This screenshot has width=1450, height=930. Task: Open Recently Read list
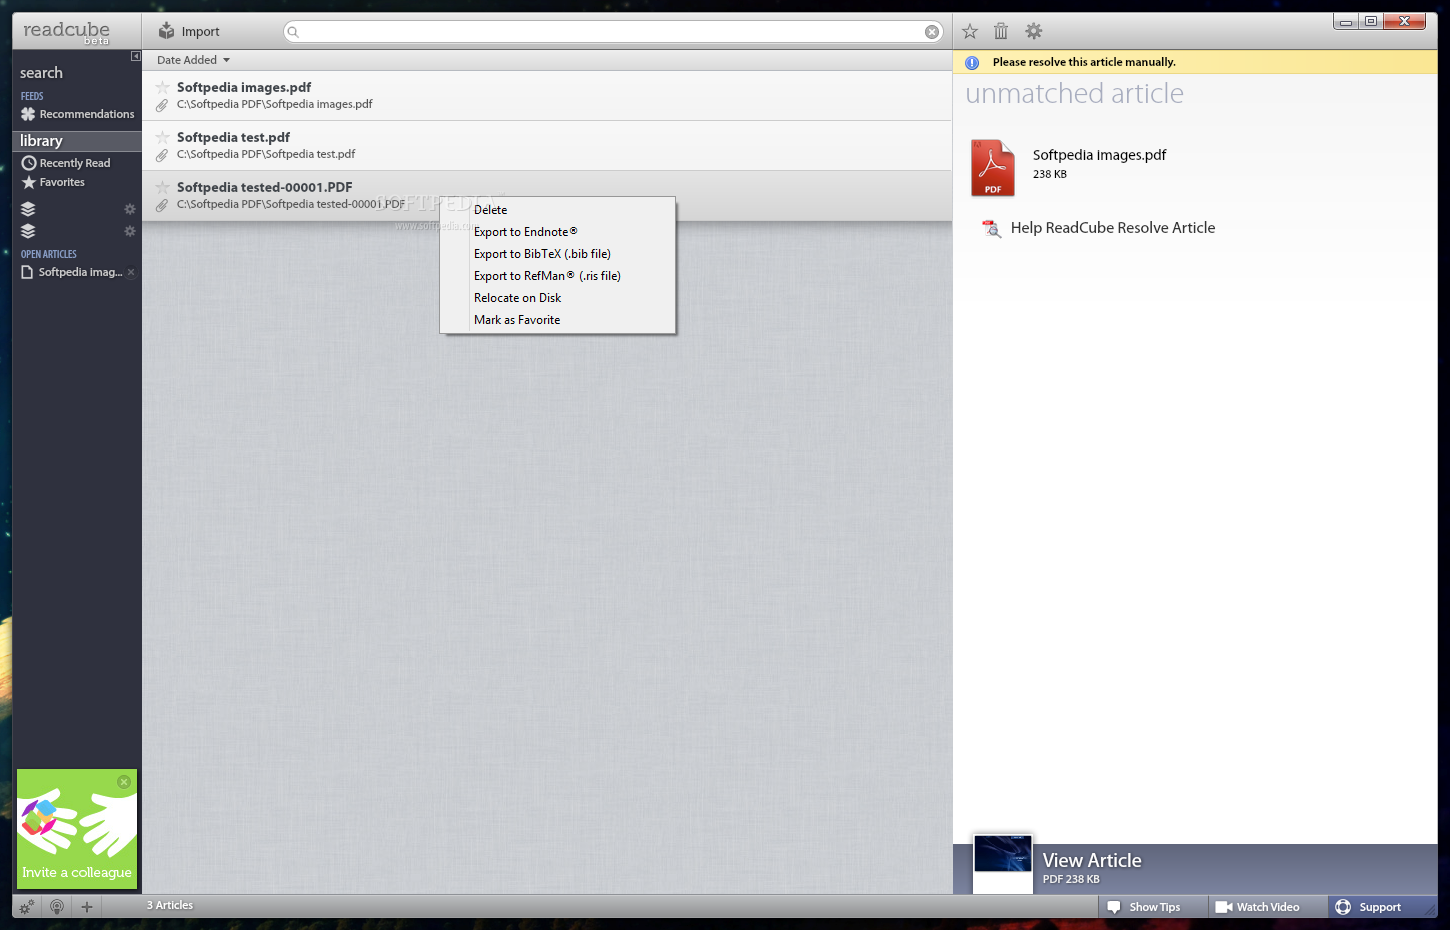point(66,163)
